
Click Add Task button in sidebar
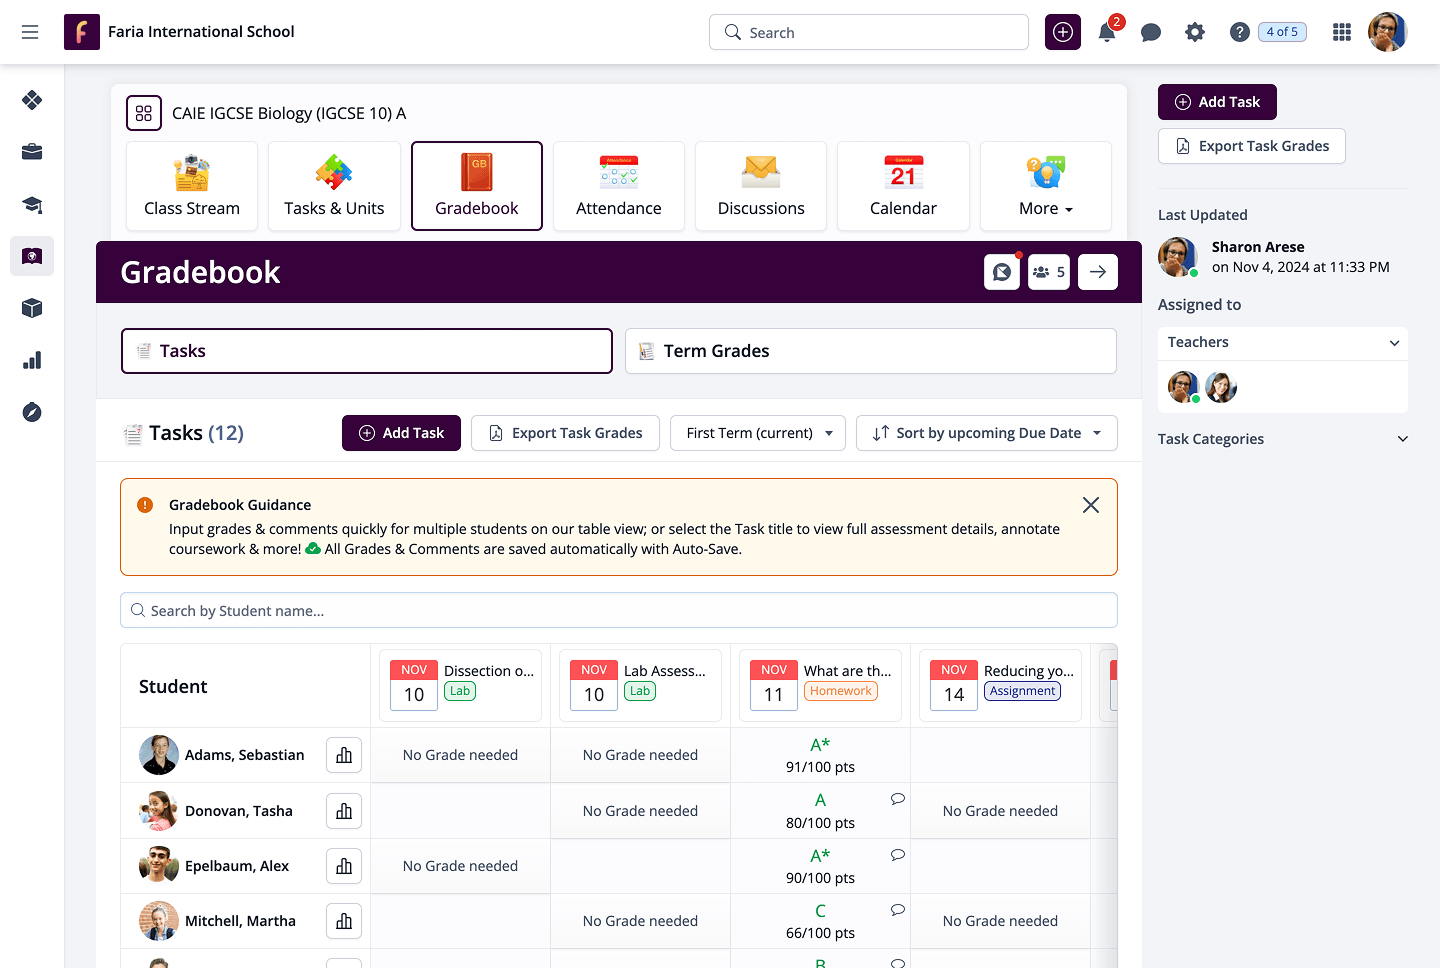point(1217,102)
